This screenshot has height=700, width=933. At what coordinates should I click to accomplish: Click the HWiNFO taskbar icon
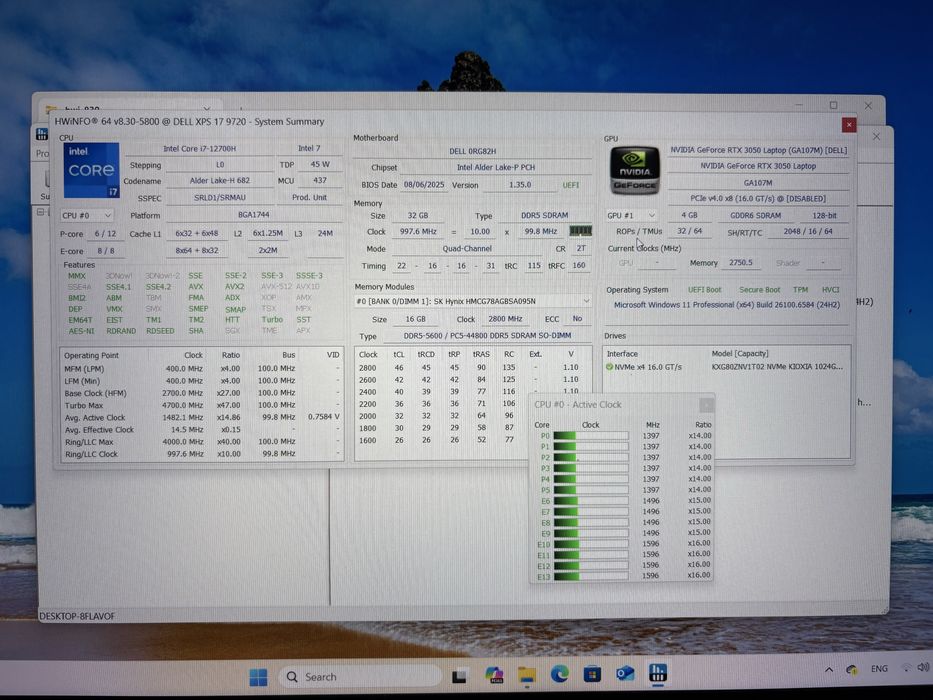coord(658,673)
